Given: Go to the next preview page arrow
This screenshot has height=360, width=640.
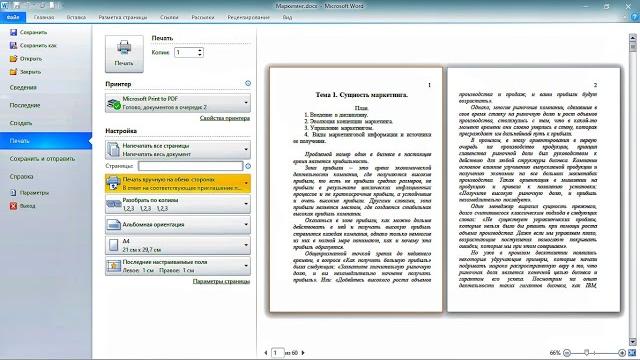Looking at the screenshot, I should point(303,353).
